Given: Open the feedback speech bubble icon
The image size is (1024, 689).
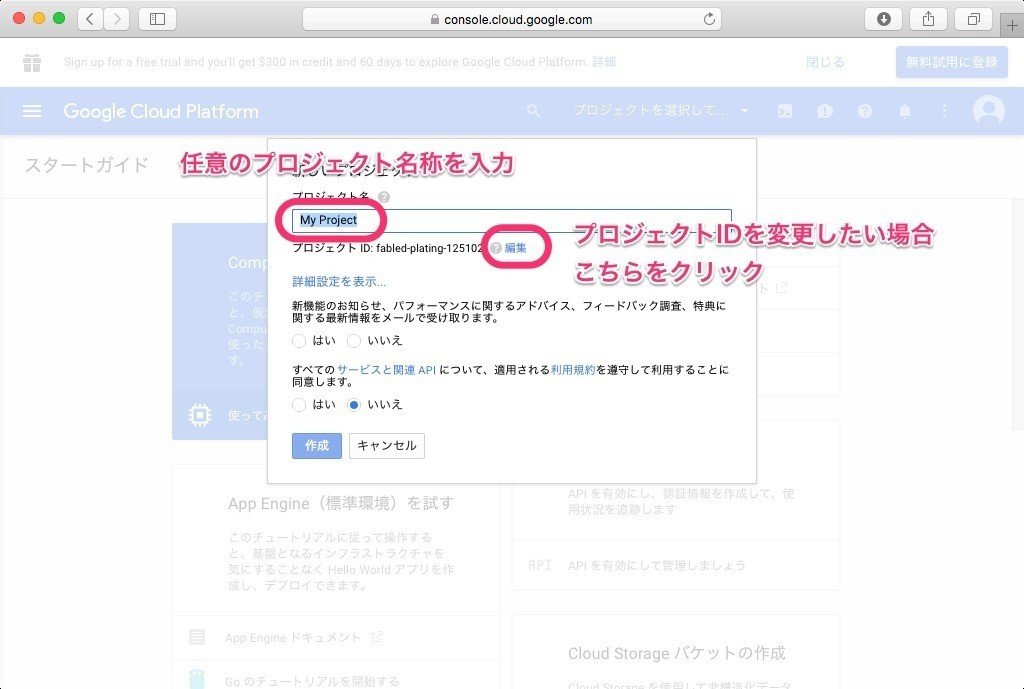Looking at the screenshot, I should pyautogui.click(x=825, y=111).
